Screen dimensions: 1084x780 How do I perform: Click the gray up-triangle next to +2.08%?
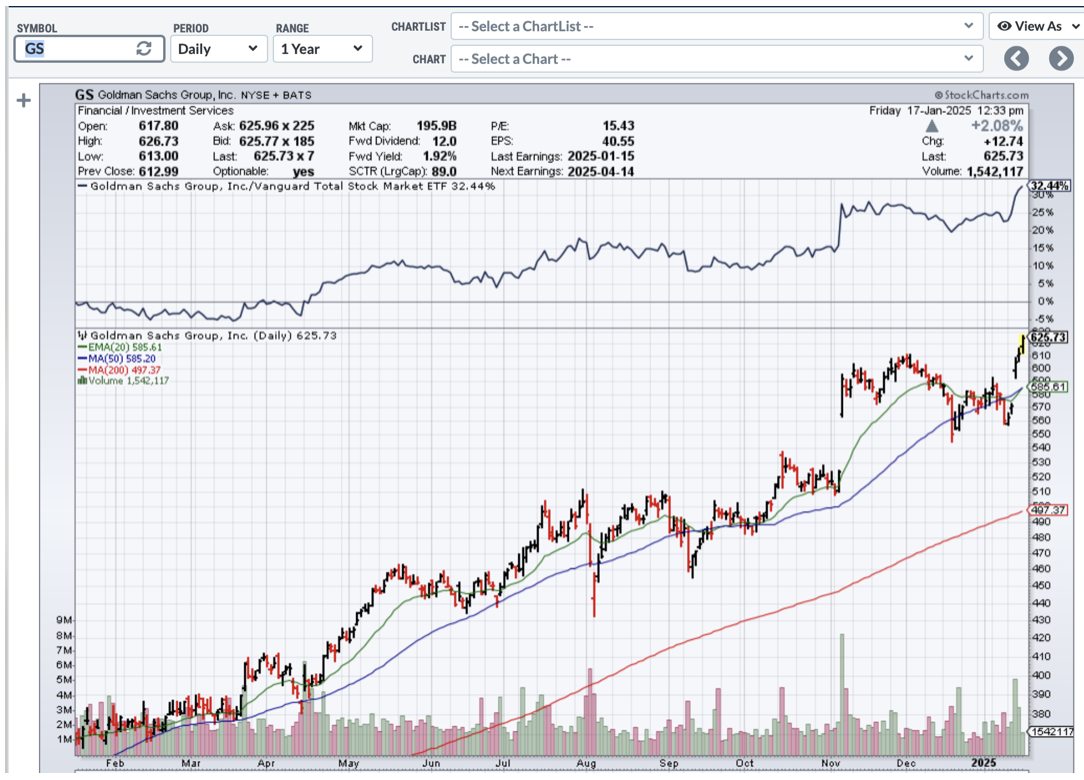(x=931, y=126)
